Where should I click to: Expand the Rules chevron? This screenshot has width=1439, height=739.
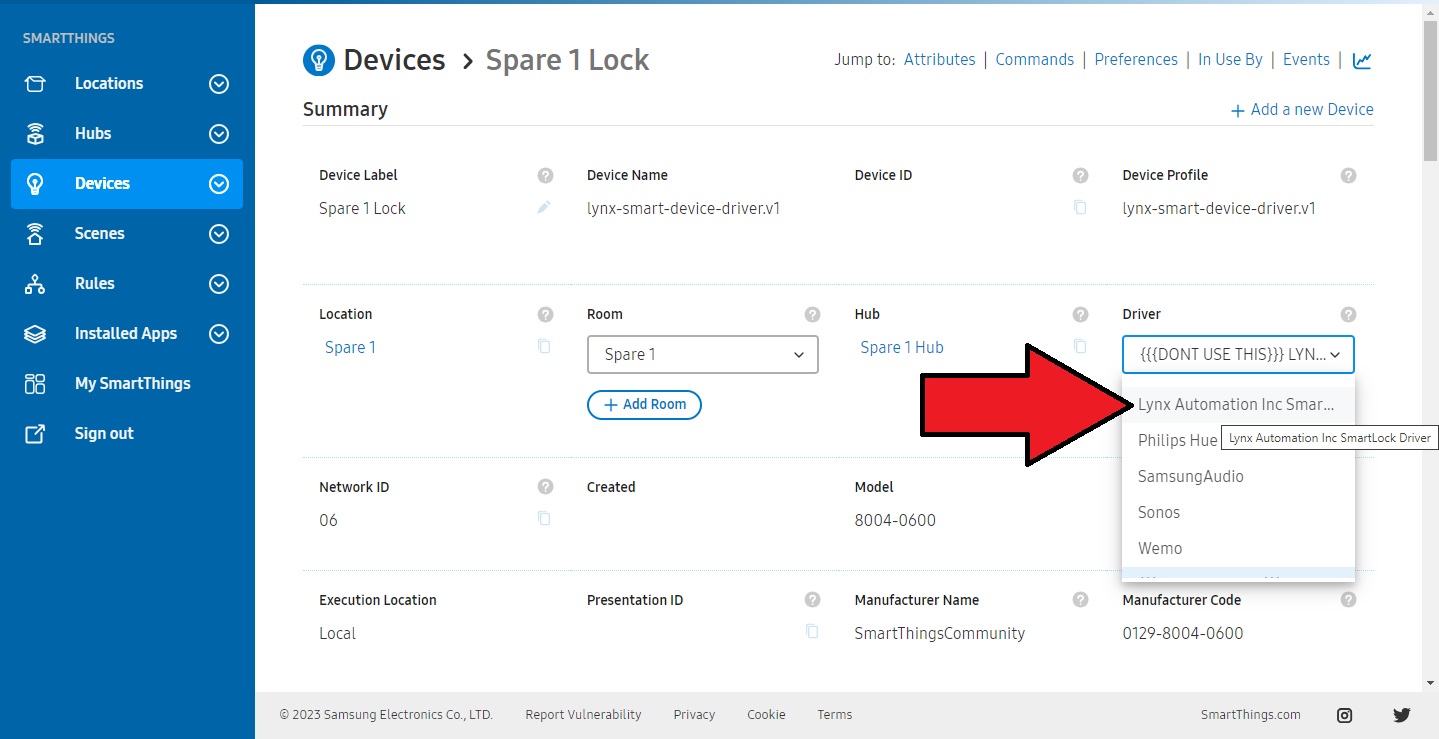pos(219,284)
